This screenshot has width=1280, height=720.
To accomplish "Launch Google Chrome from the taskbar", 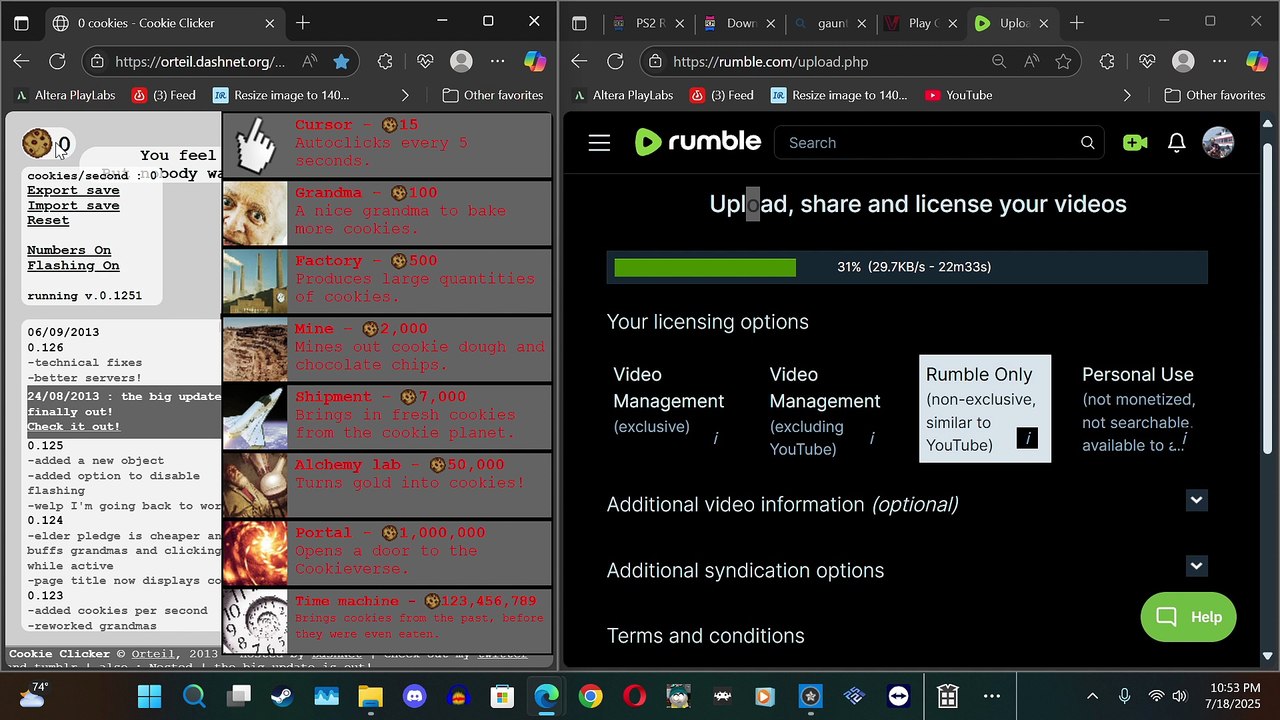I will pos(590,696).
